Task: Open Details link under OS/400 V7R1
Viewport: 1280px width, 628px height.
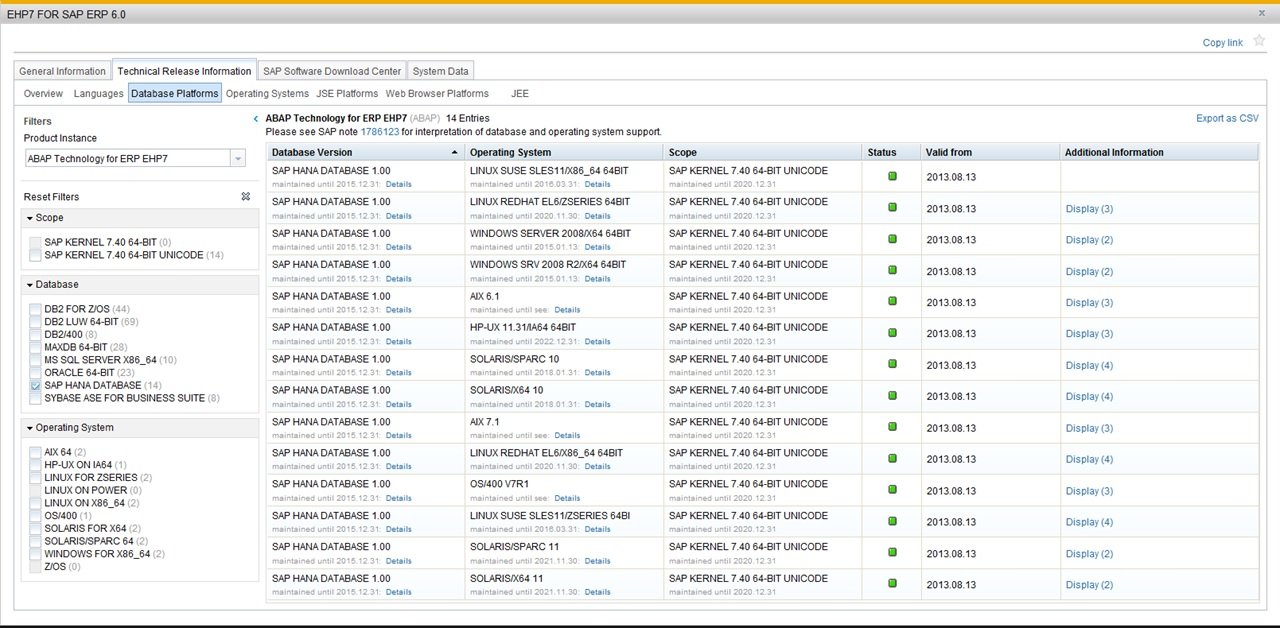Action: coord(567,498)
